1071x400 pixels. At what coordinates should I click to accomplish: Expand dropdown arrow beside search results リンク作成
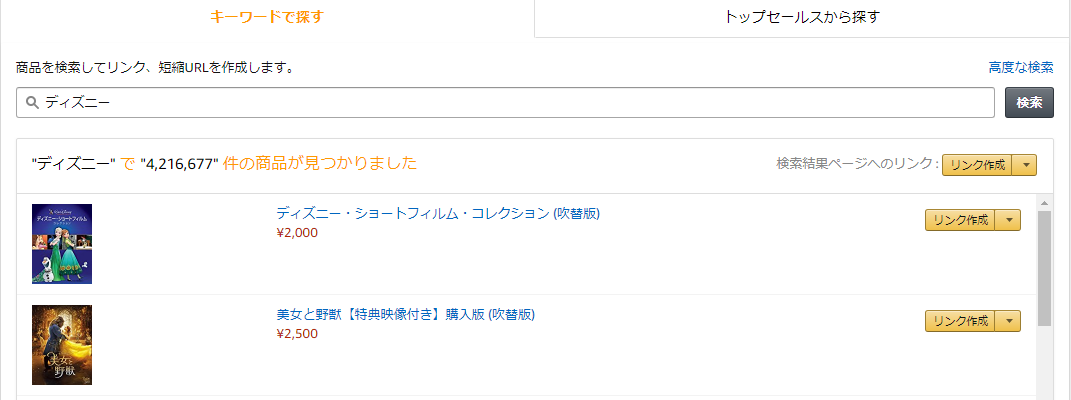pos(1025,165)
